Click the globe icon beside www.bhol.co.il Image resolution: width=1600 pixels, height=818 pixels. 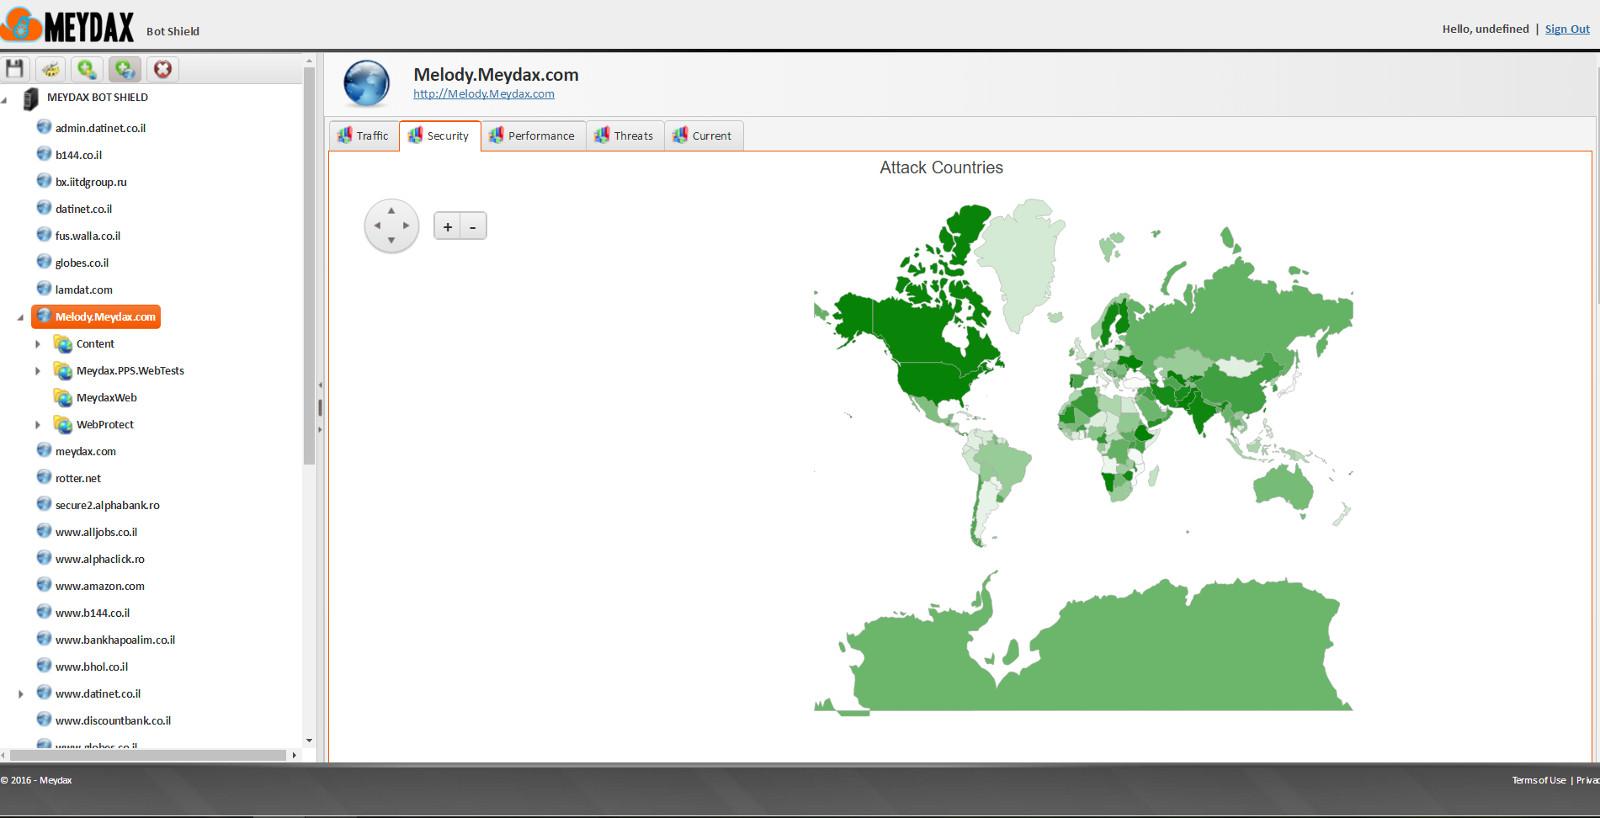pyautogui.click(x=44, y=666)
